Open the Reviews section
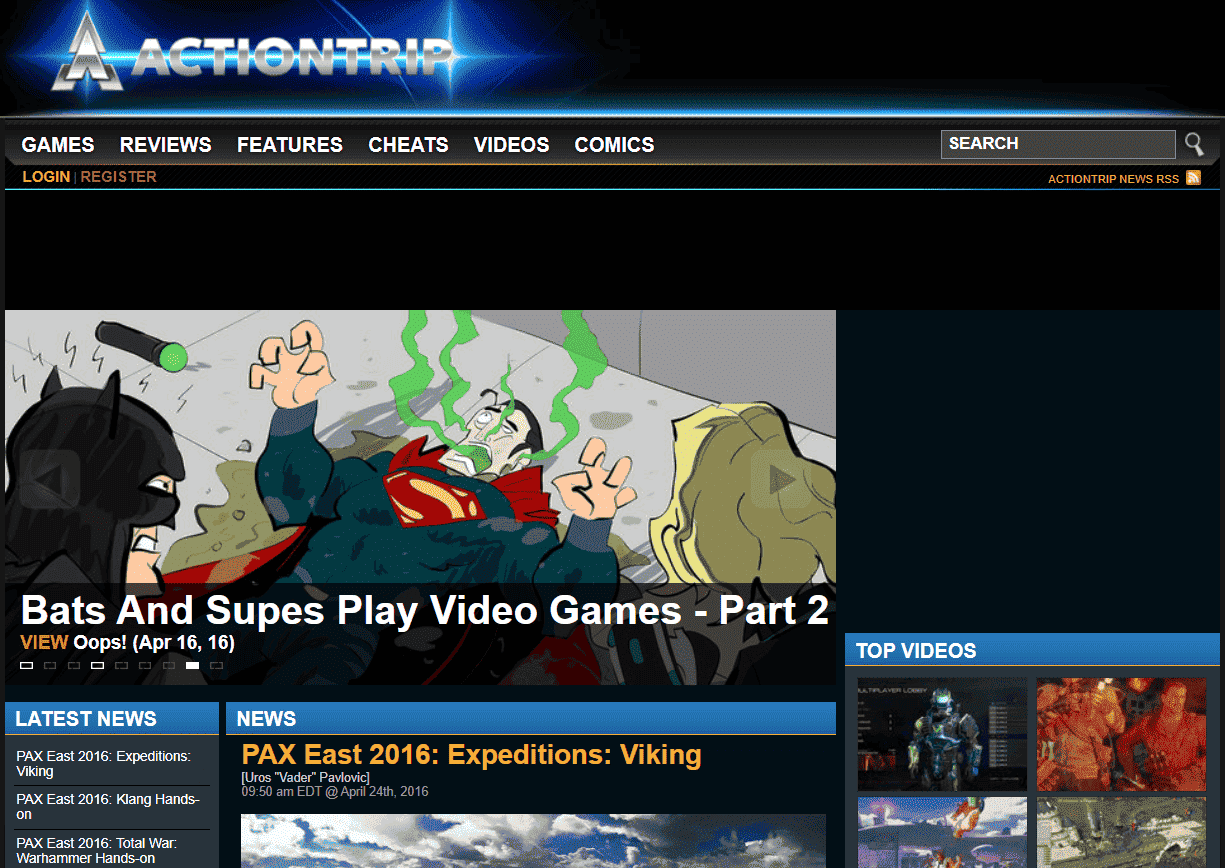This screenshot has height=868, width=1225. 166,145
